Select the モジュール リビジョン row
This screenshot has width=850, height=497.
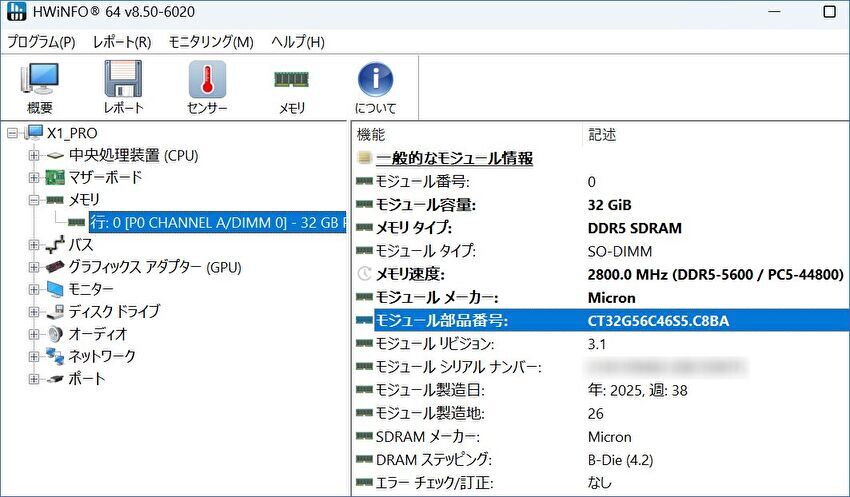(x=602, y=344)
